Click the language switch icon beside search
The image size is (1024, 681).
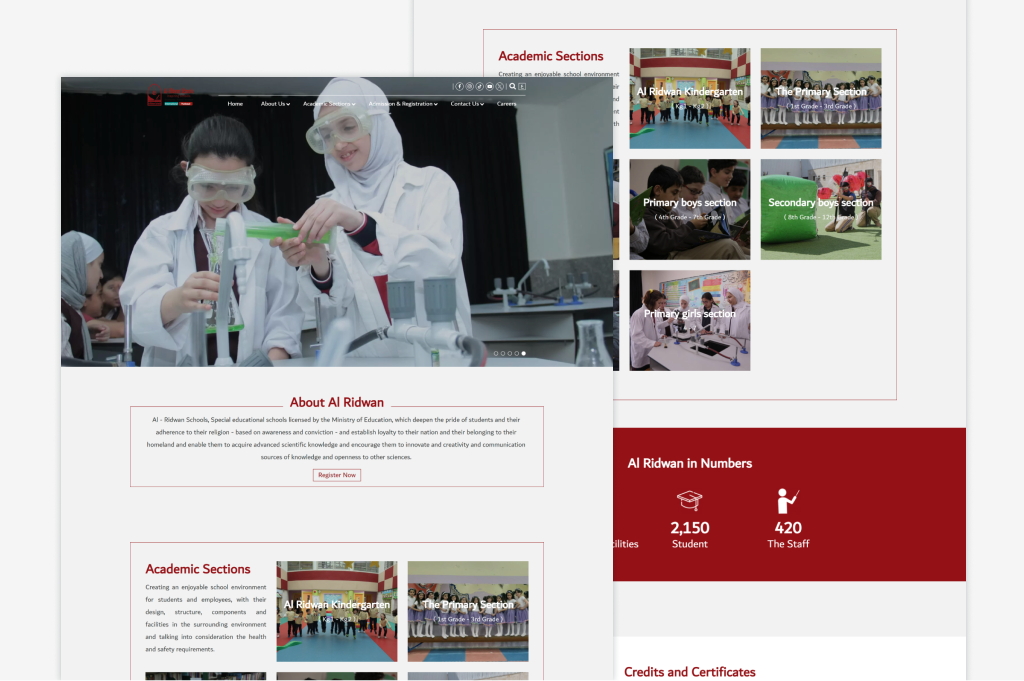pyautogui.click(x=522, y=86)
